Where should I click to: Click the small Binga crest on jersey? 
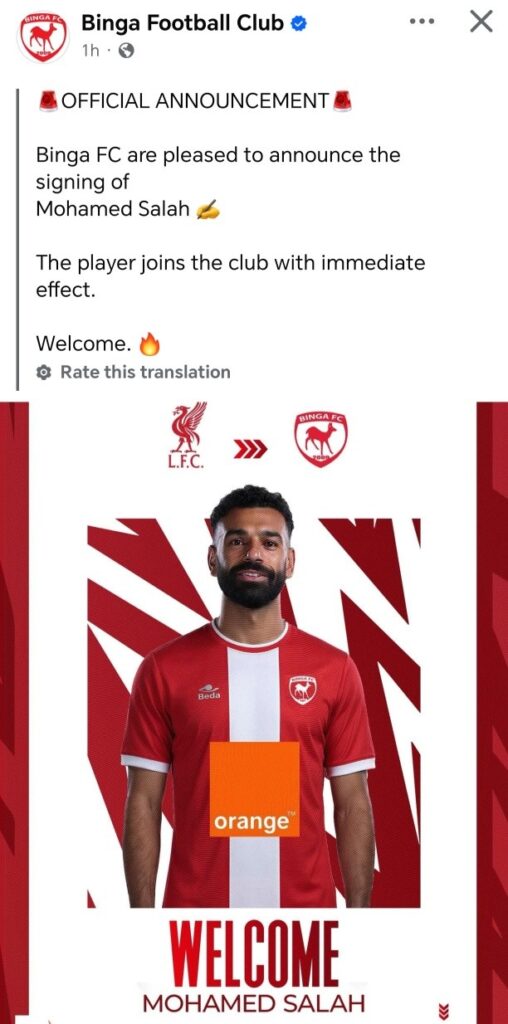302,688
